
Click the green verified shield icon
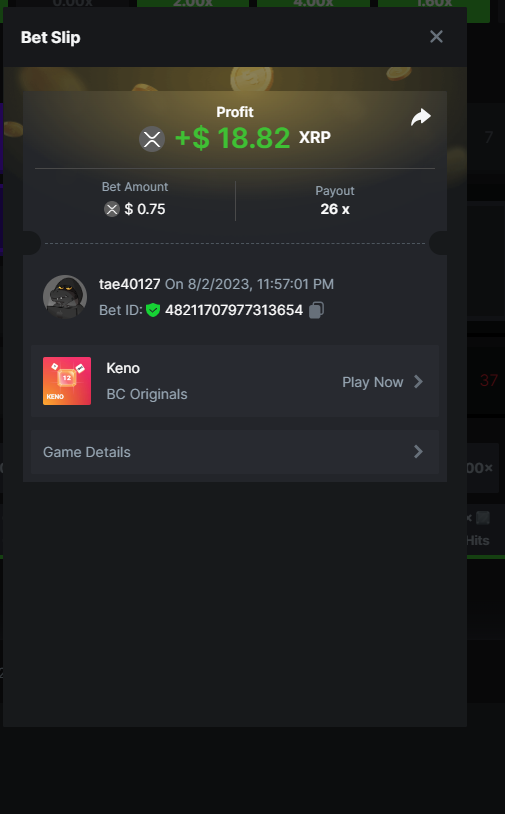click(153, 310)
